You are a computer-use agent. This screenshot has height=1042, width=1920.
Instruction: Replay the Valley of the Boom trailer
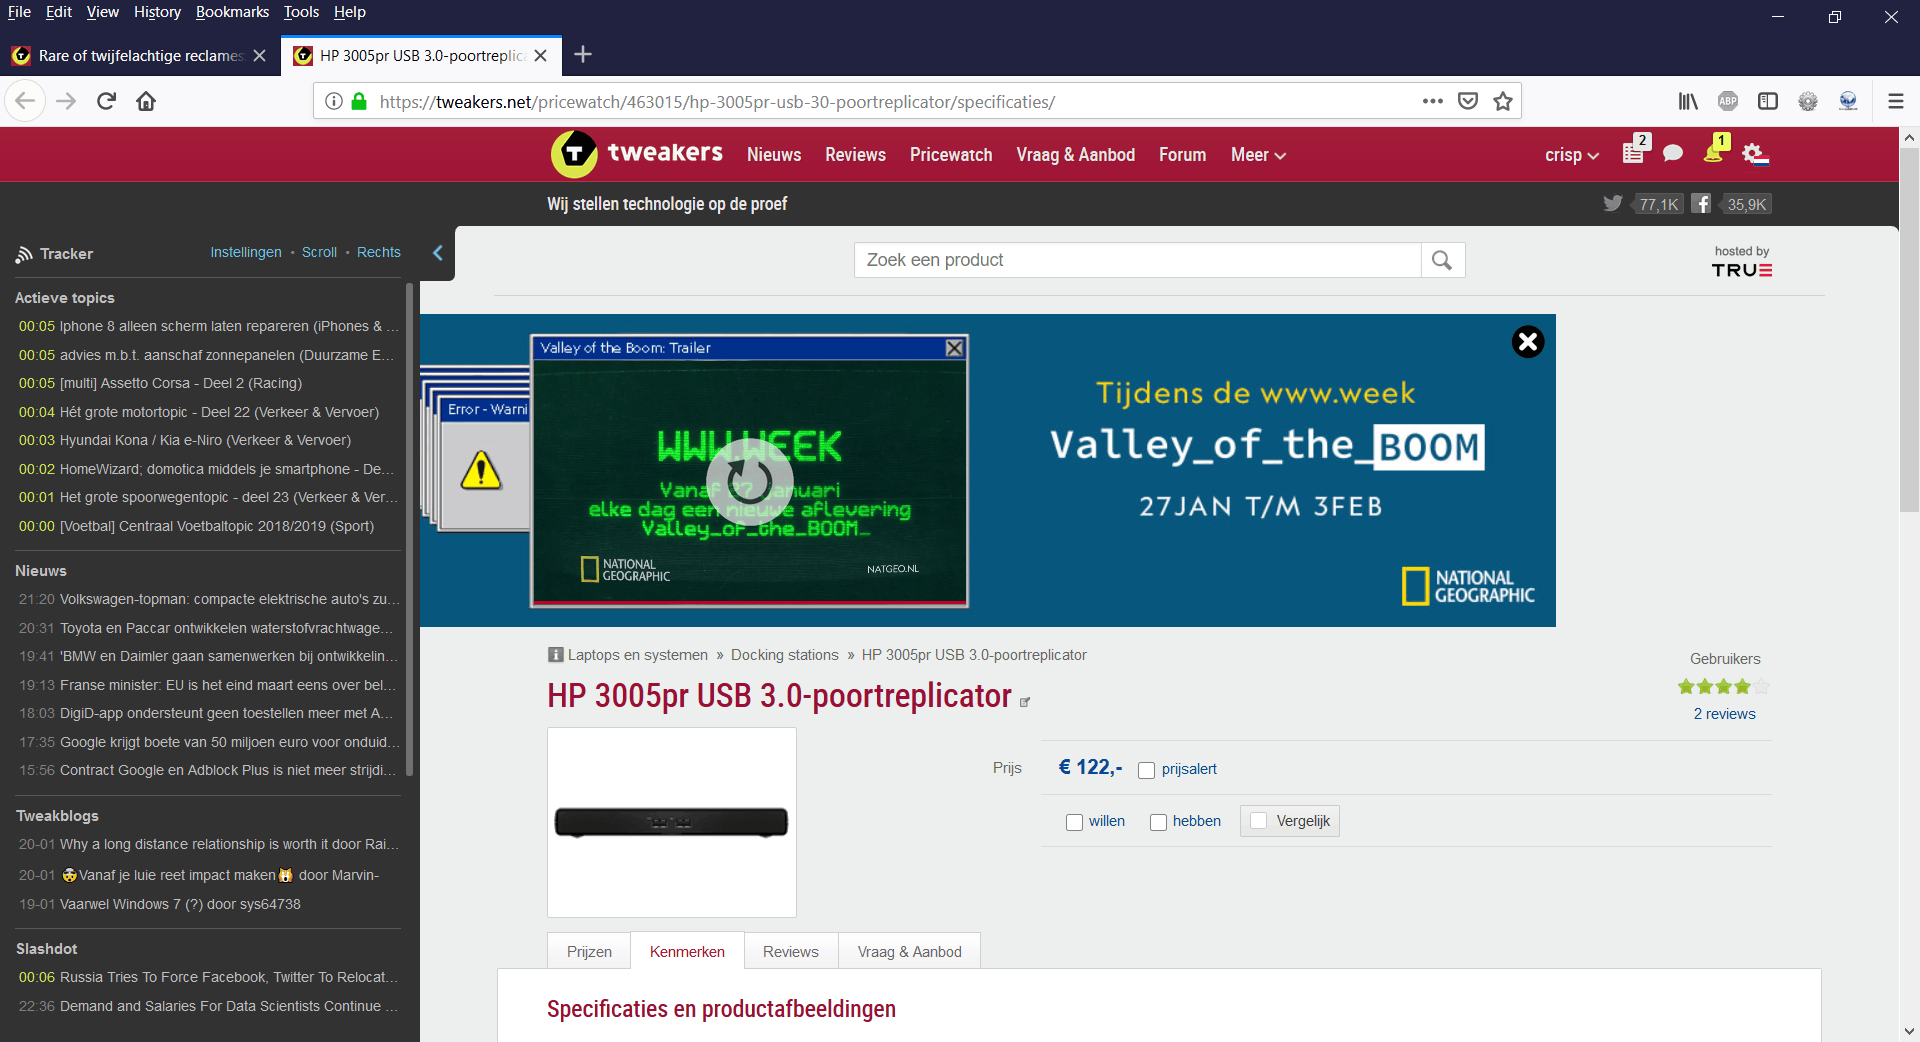(749, 481)
